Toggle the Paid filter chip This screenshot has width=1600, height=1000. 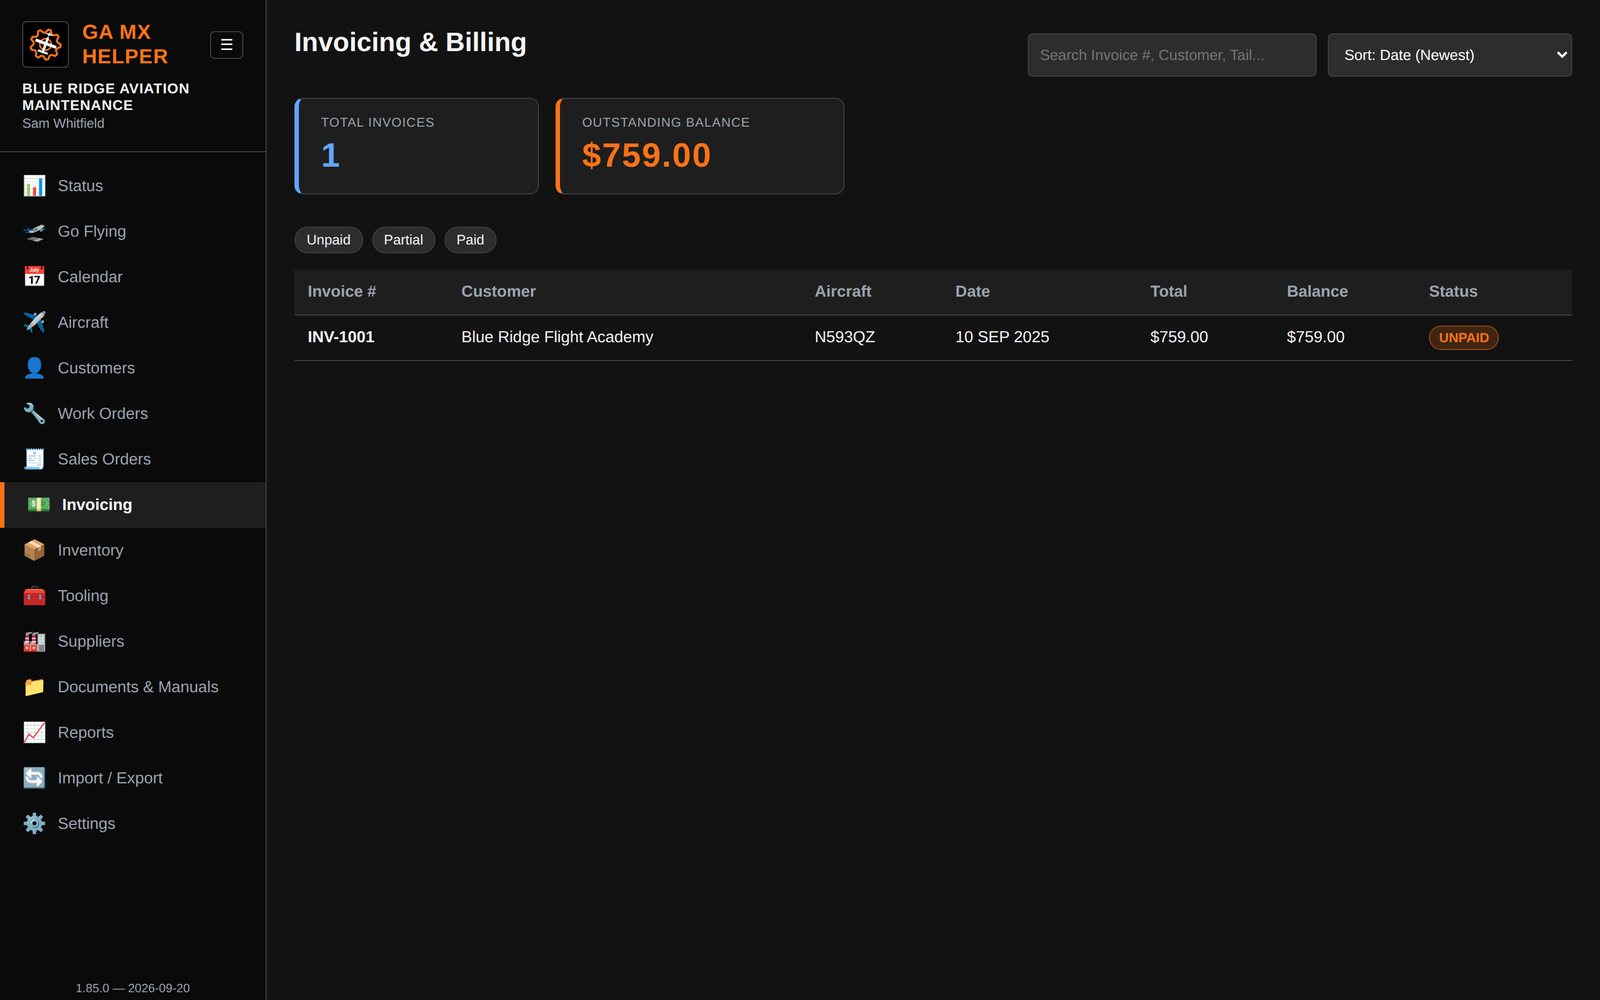point(470,240)
